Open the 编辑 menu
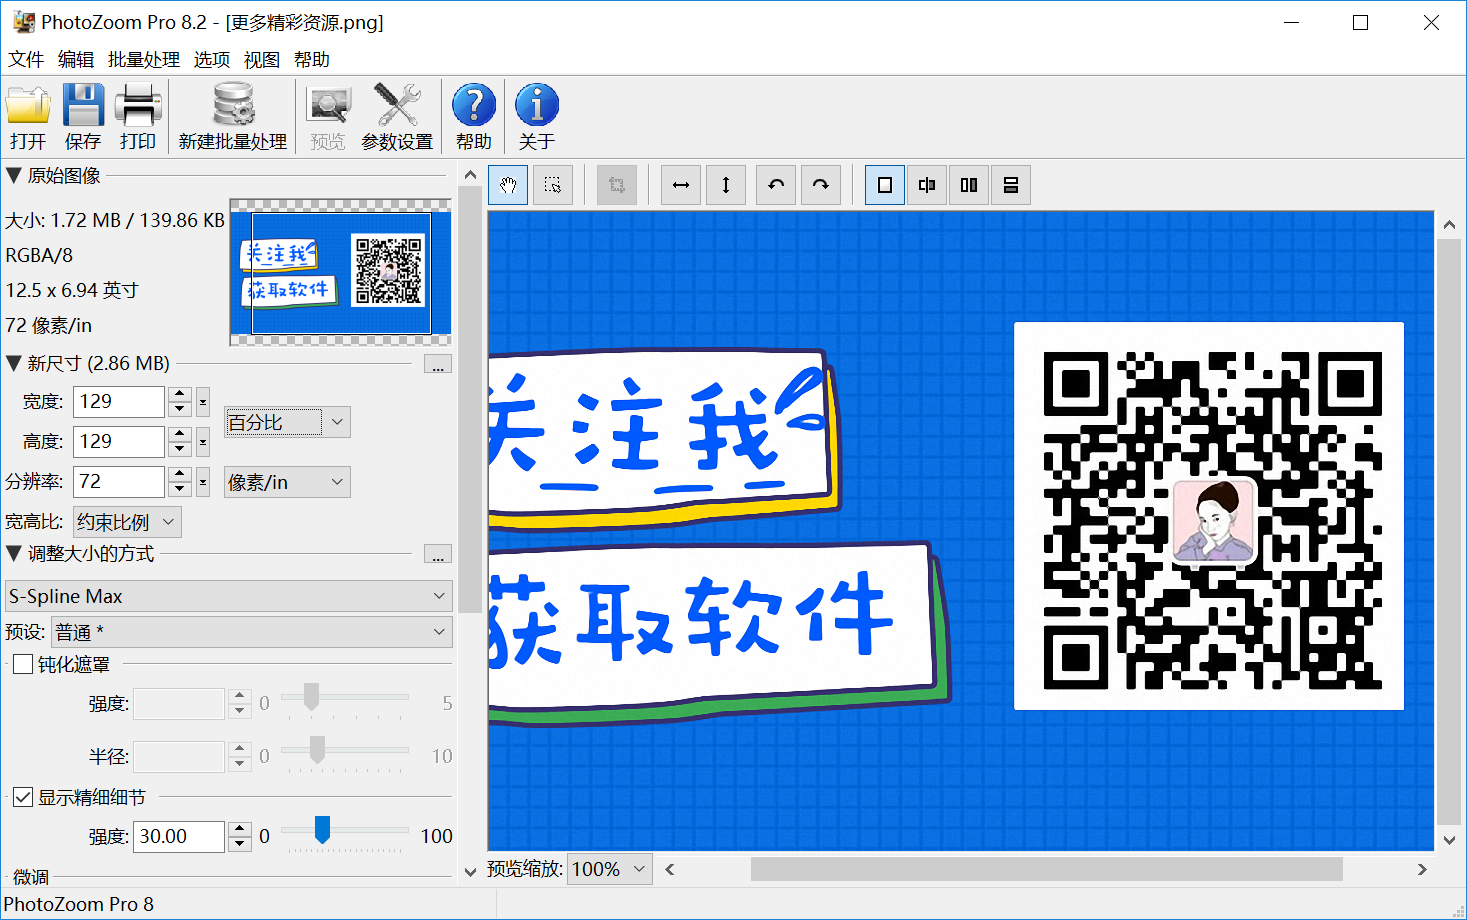Viewport: 1467px width, 920px height. click(x=76, y=60)
